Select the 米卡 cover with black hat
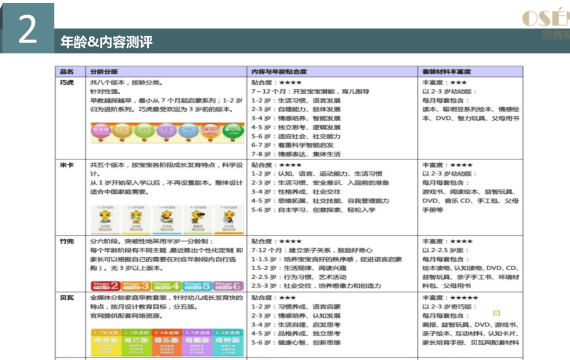Viewport: 570px width, 360px height. pos(198,219)
